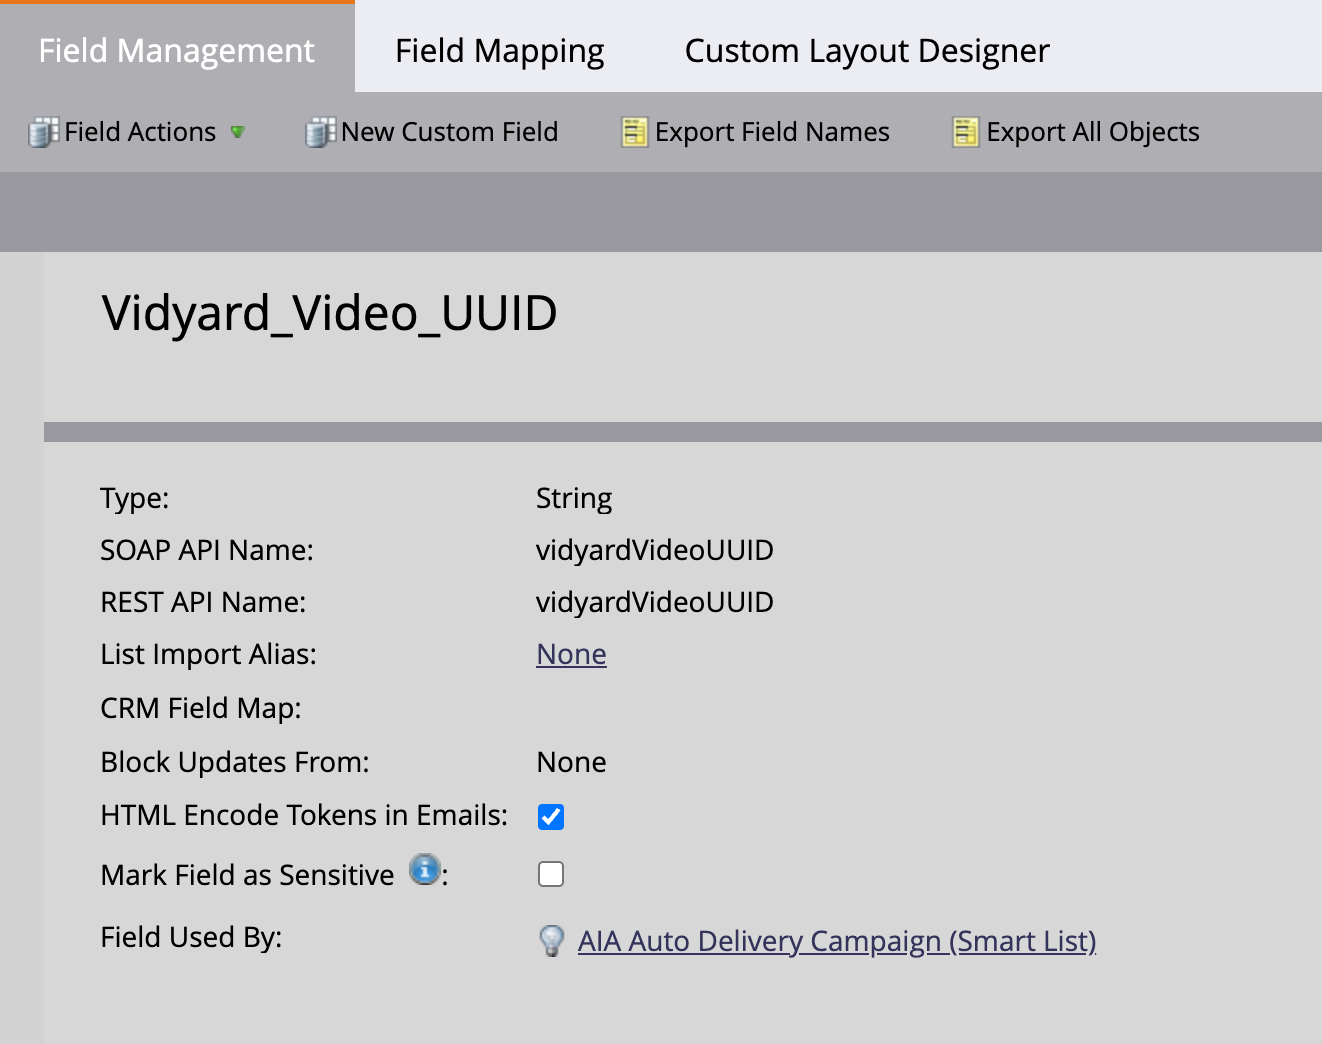Select the Field Management tab
The width and height of the screenshot is (1322, 1044).
click(176, 49)
